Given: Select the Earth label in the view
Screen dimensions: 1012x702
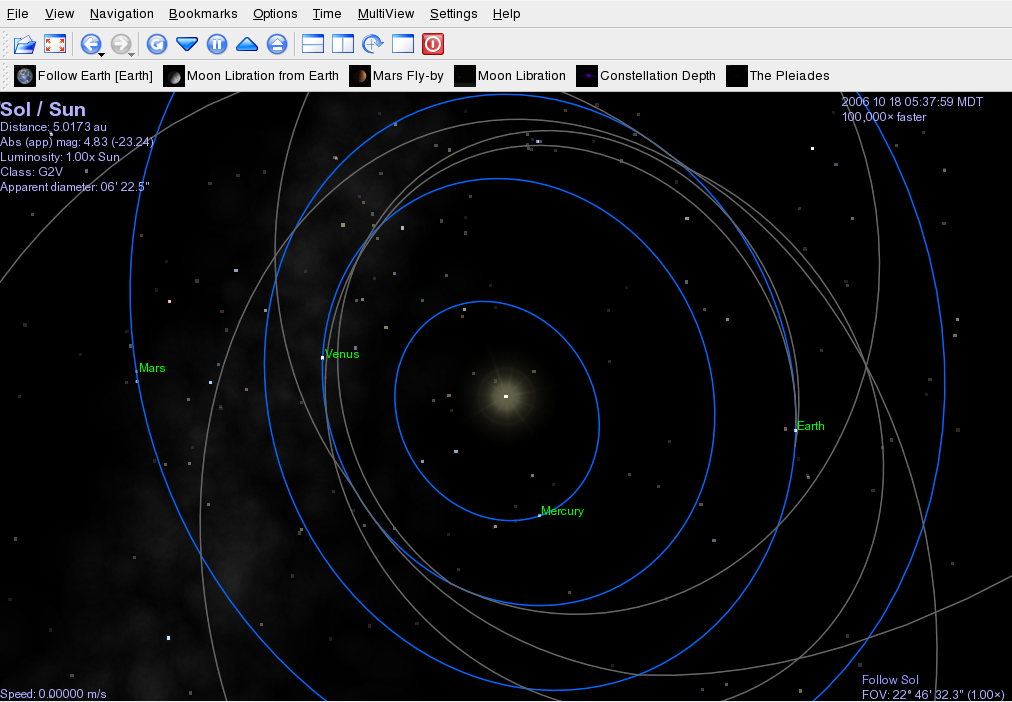Looking at the screenshot, I should click(x=811, y=426).
